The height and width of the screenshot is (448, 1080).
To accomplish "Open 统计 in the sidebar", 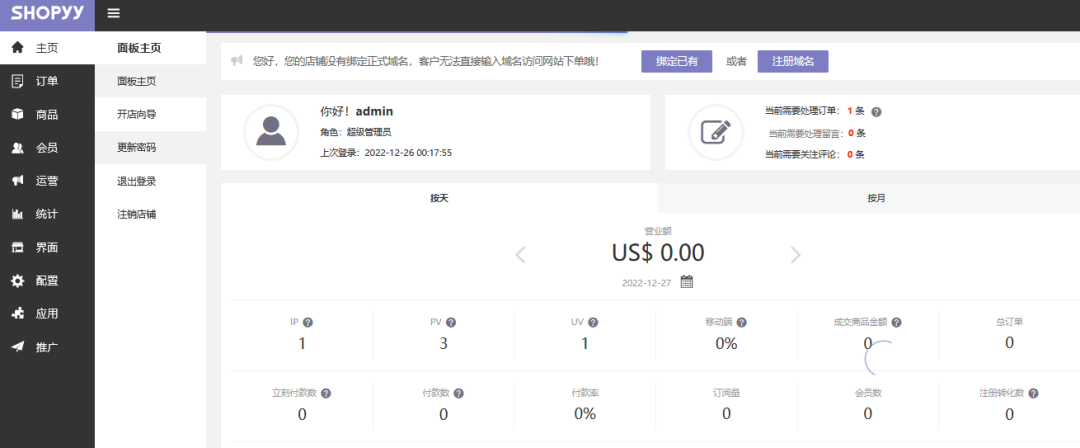I will click(x=48, y=214).
